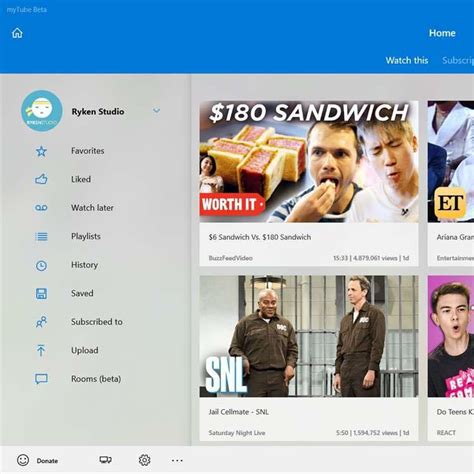The height and width of the screenshot is (474, 474).
Task: Click the Home icon in header
Action: click(17, 33)
